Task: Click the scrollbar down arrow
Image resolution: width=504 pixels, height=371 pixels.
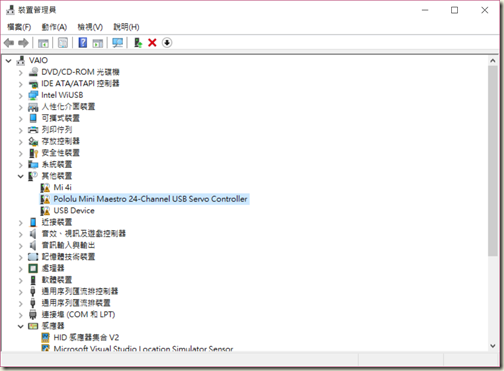Action: tap(493, 346)
